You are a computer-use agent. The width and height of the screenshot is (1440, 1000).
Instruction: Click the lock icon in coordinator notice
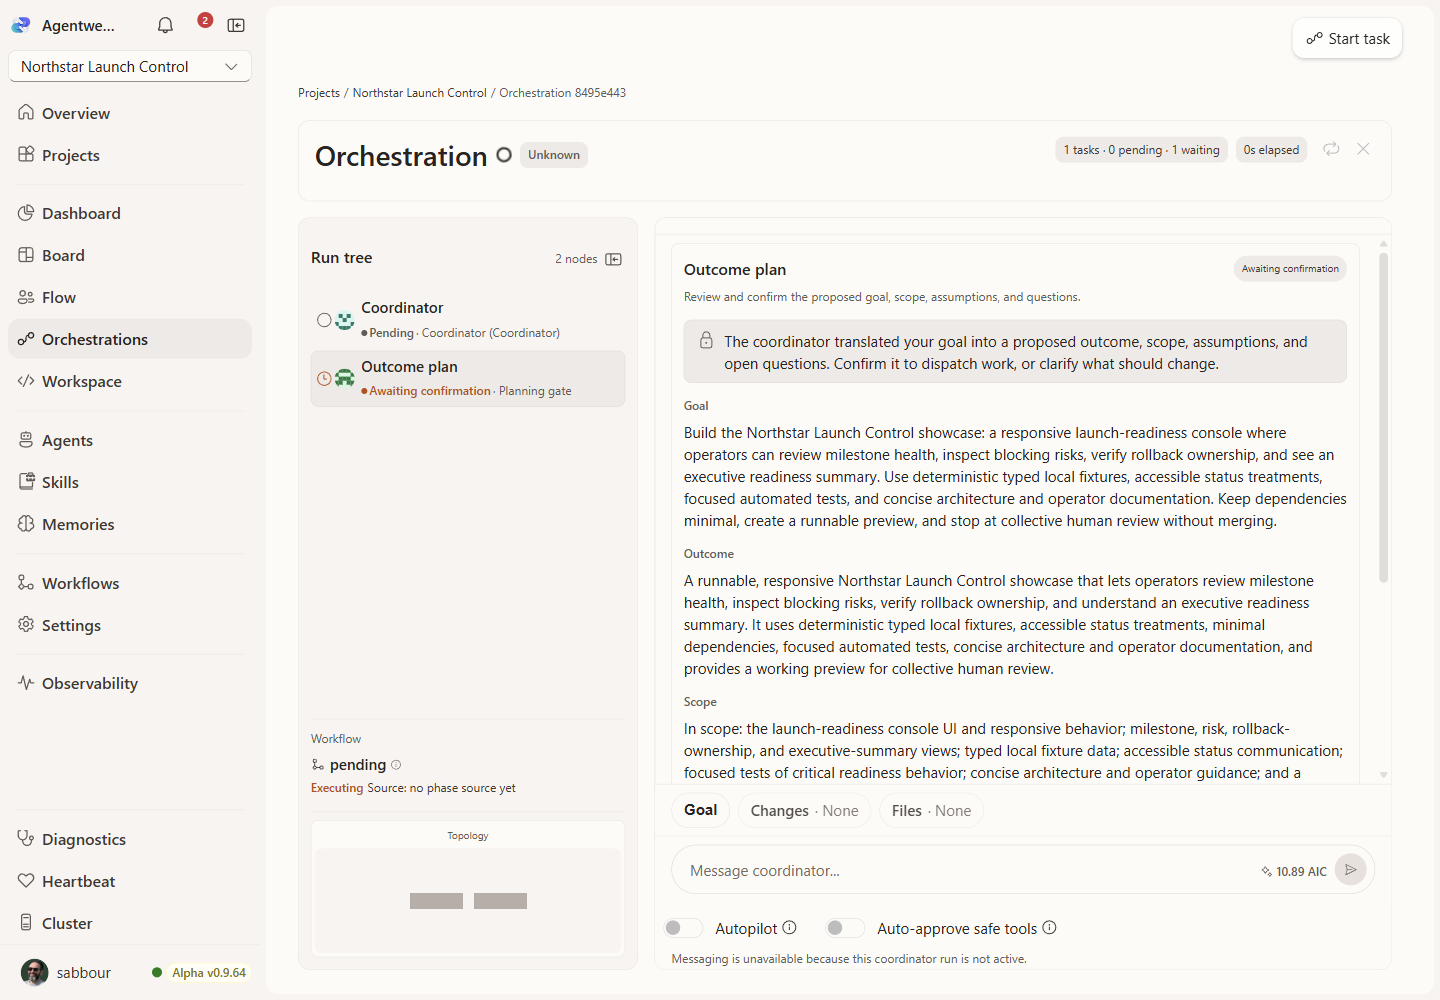click(x=706, y=340)
